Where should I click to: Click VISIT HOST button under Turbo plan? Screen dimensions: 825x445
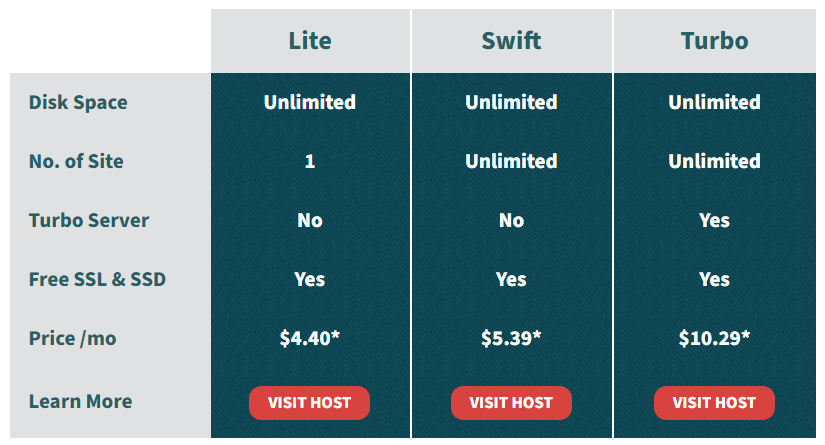tap(714, 403)
